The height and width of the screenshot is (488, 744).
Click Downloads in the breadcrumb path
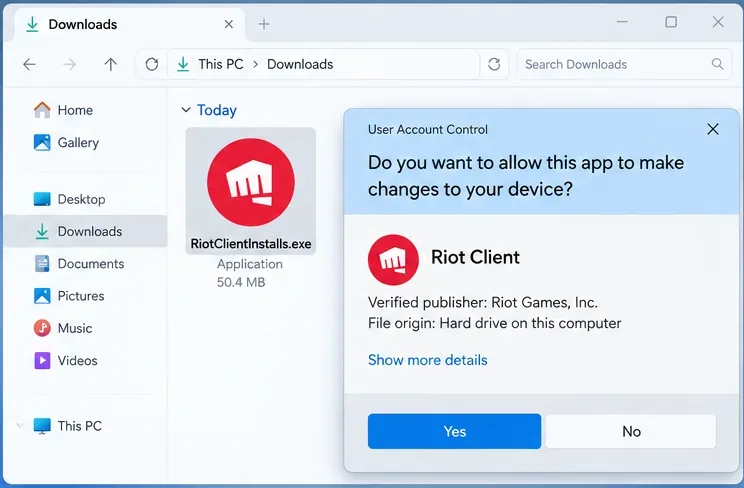[x=300, y=64]
